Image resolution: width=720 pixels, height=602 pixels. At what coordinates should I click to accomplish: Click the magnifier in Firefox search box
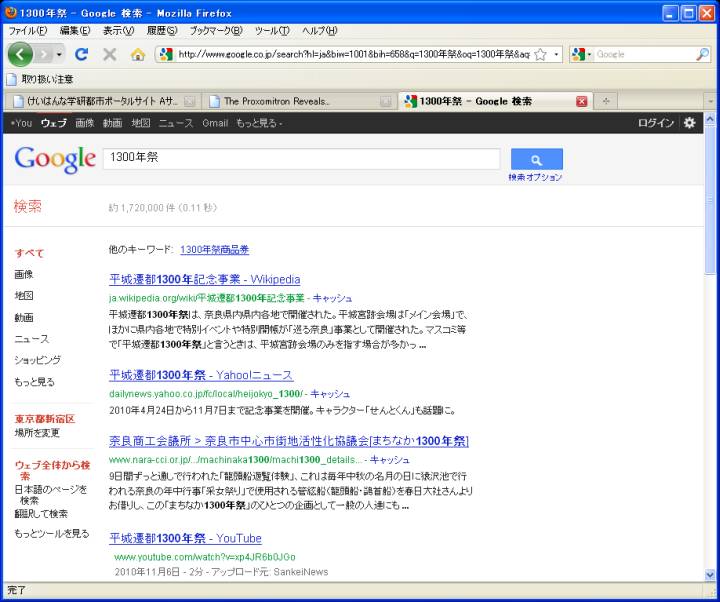703,54
